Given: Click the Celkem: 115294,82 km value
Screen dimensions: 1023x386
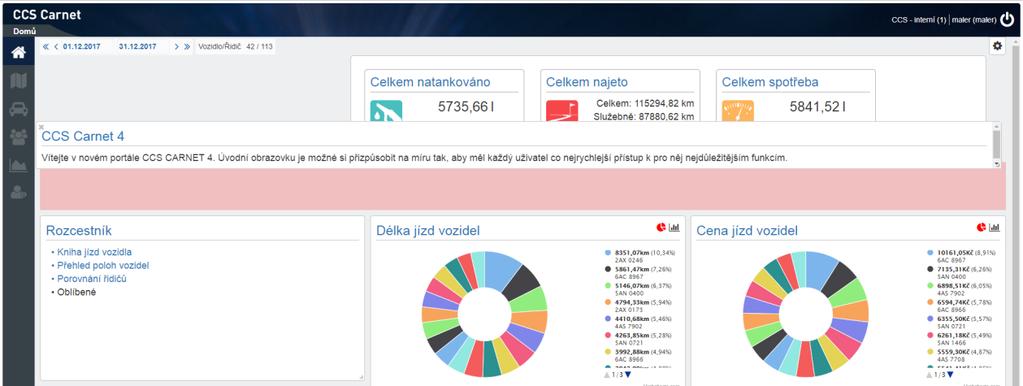Looking at the screenshot, I should [645, 103].
